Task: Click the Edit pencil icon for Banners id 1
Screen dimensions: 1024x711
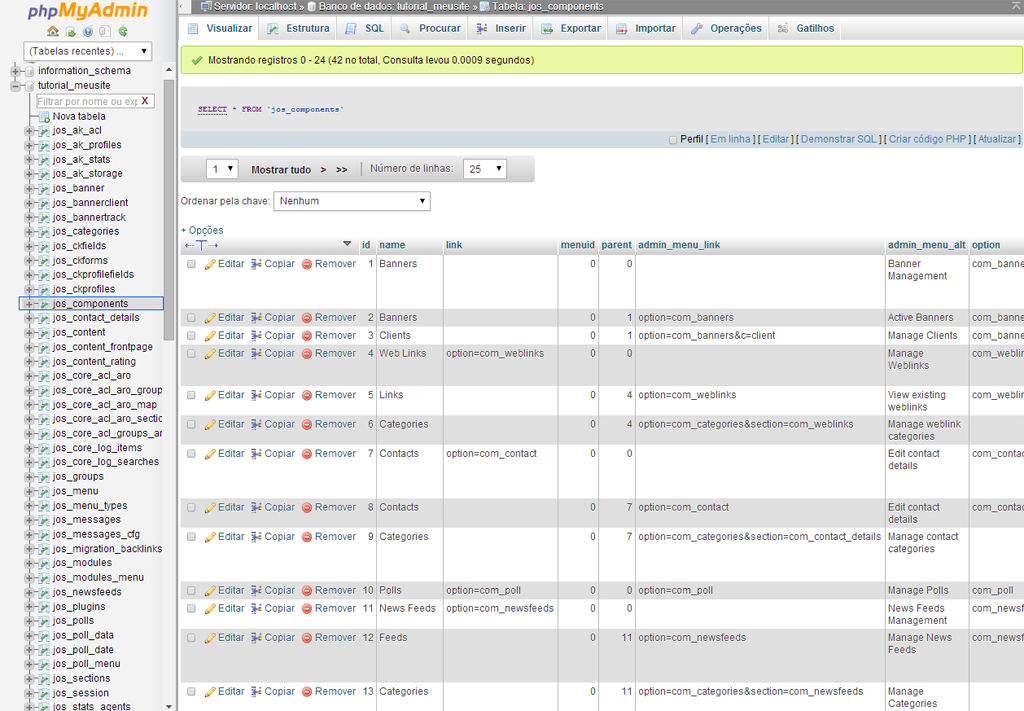Action: click(210, 264)
